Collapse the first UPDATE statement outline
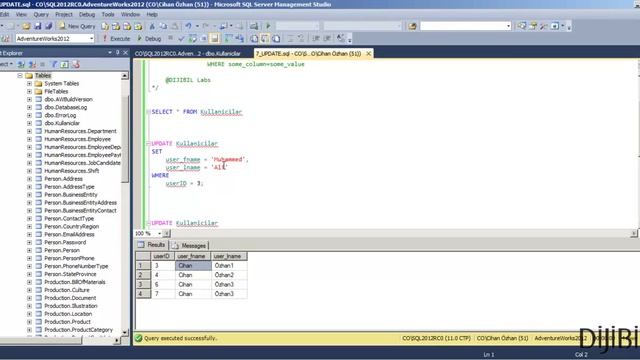This screenshot has height=360, width=640. (149, 144)
